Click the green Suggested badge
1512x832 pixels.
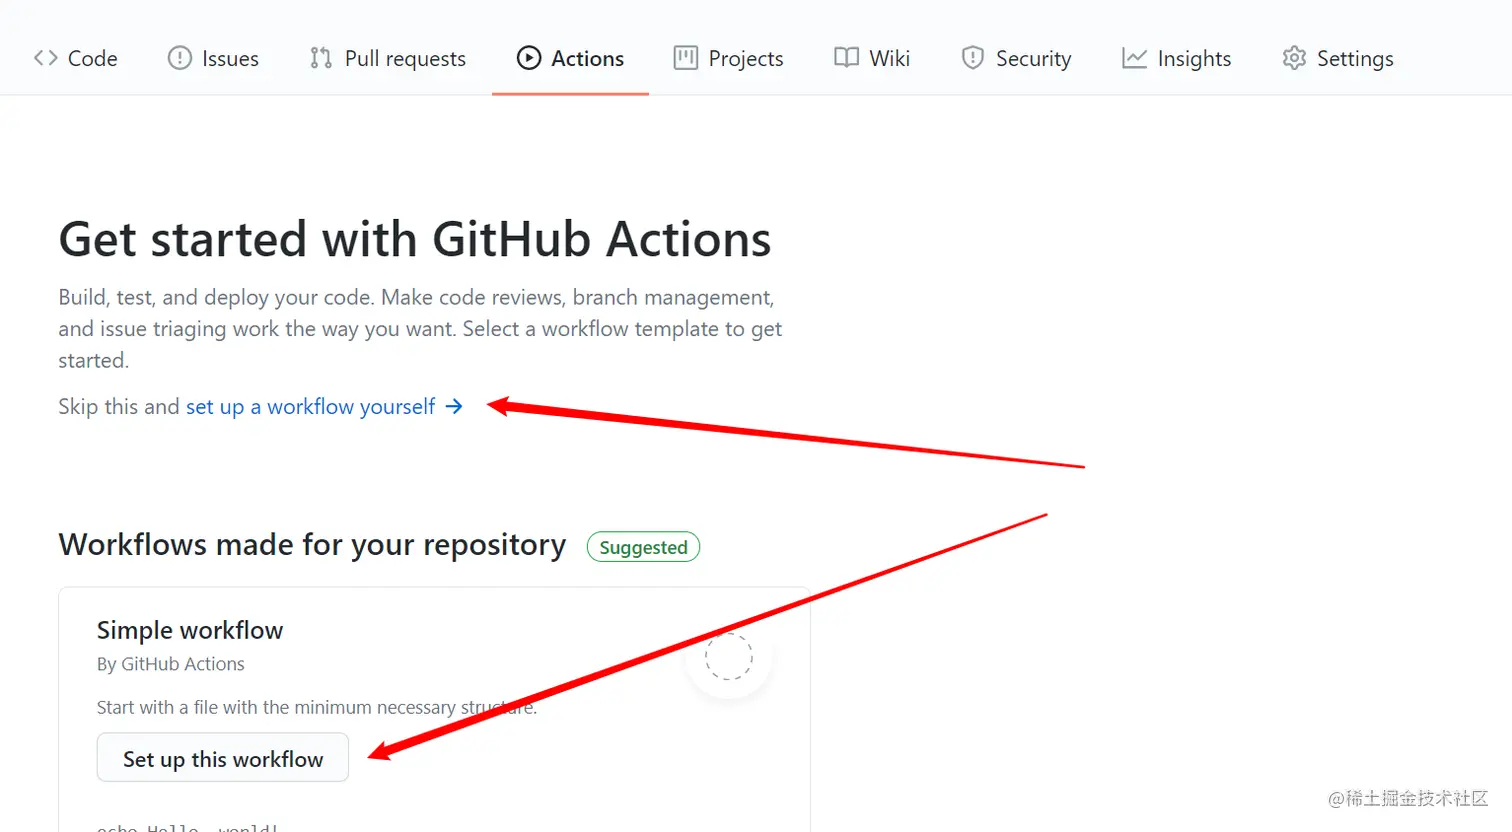[x=643, y=547]
